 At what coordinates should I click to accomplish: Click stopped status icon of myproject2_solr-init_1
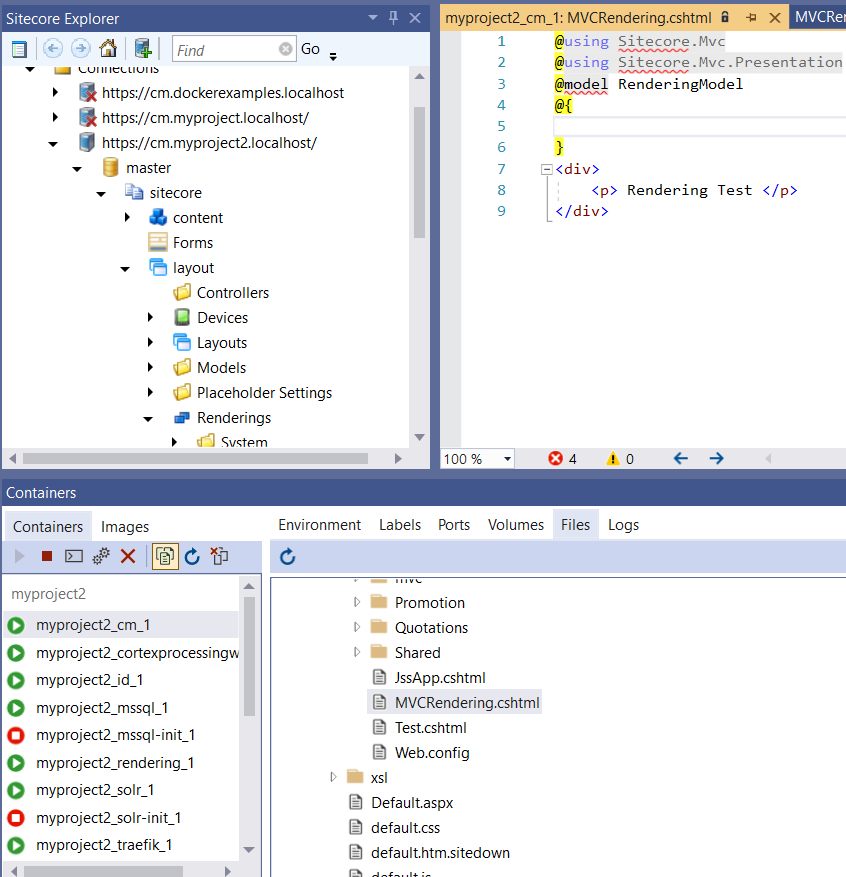coord(16,818)
